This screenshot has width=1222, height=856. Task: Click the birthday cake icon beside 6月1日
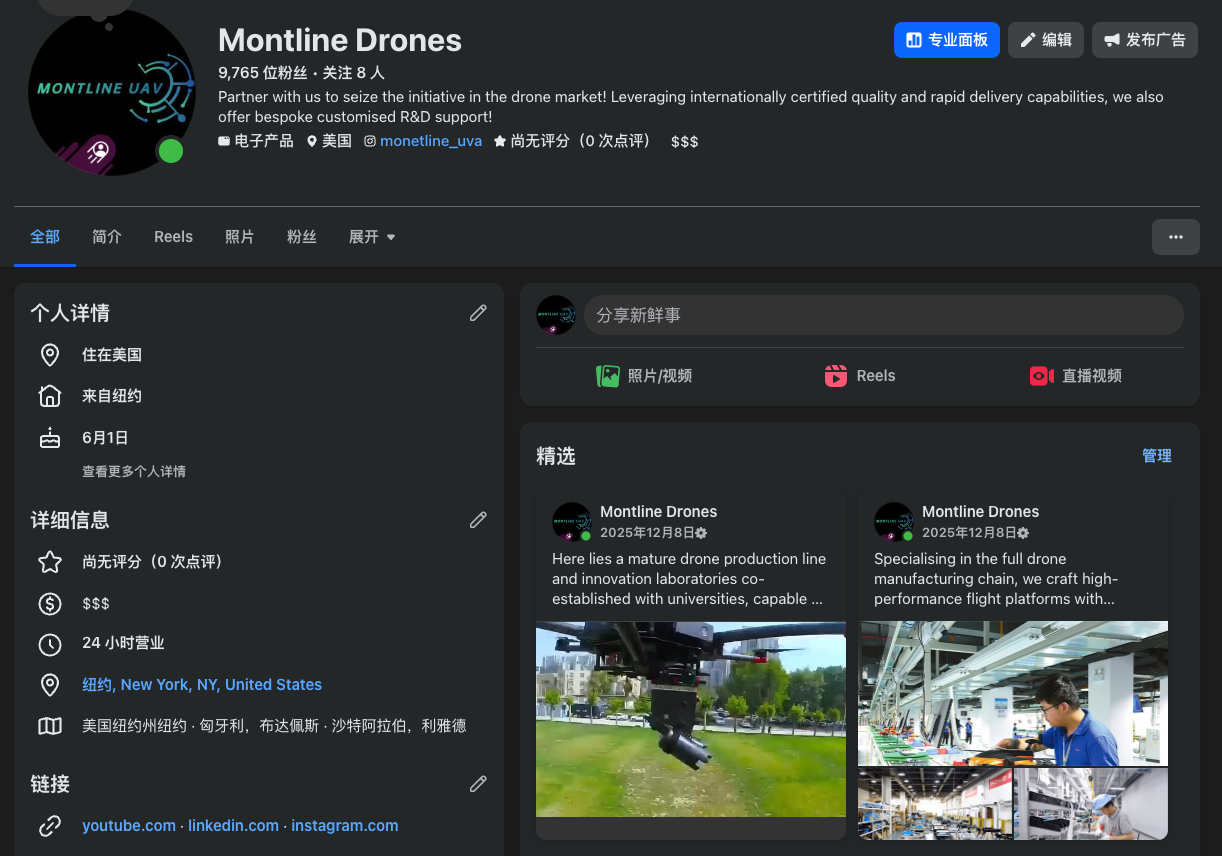coord(50,437)
